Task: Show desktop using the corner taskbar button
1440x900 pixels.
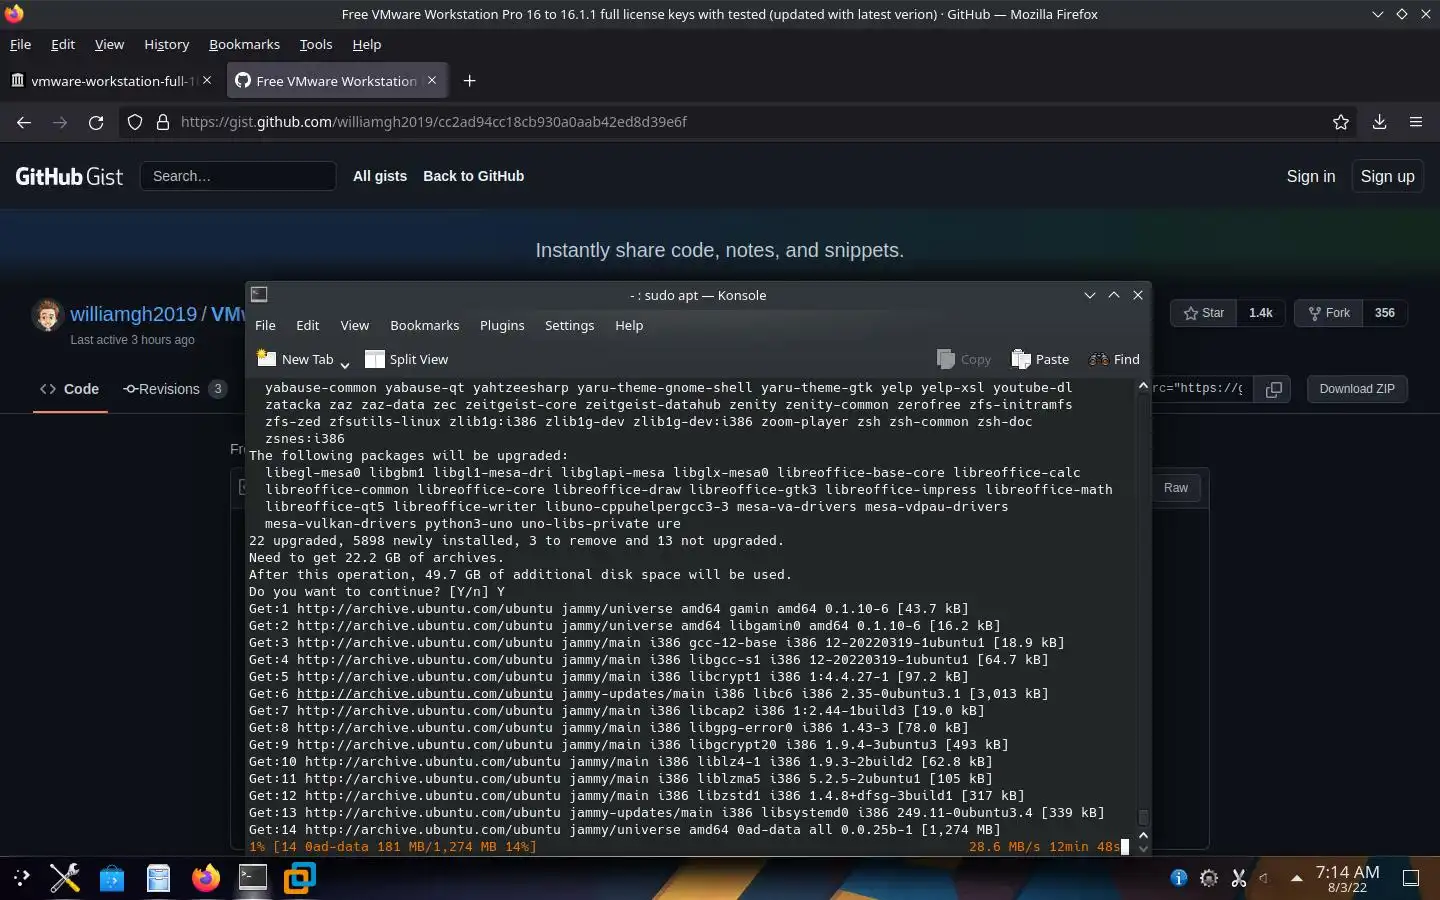Action: [x=1411, y=878]
